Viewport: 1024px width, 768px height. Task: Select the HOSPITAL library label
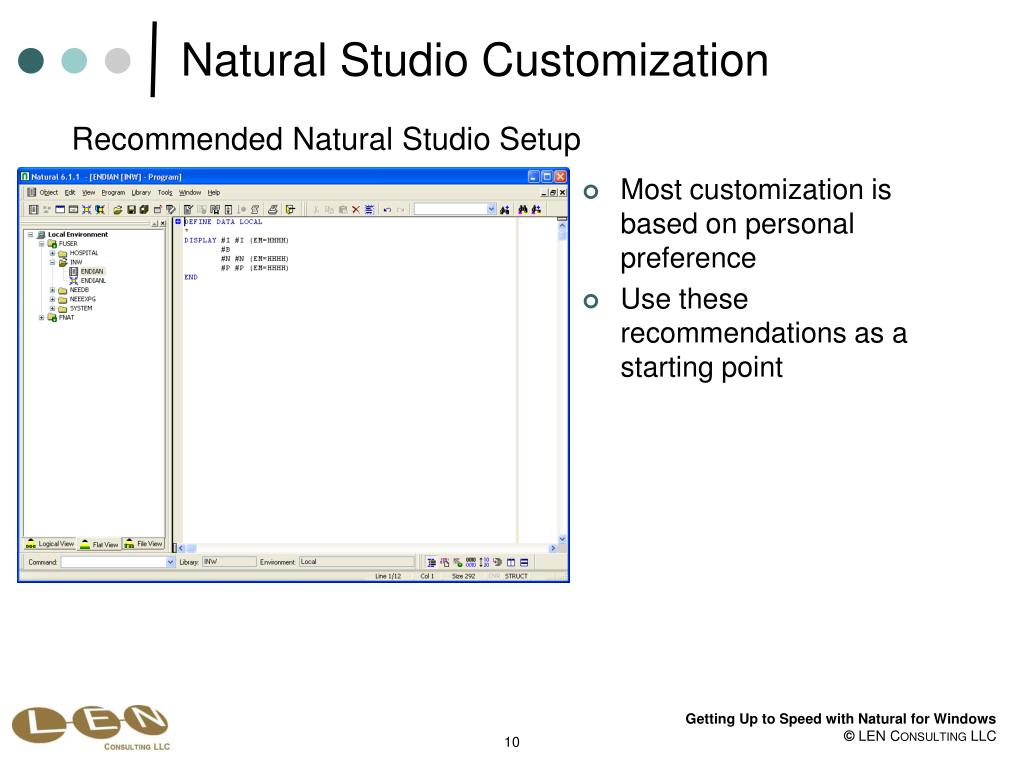click(x=84, y=253)
